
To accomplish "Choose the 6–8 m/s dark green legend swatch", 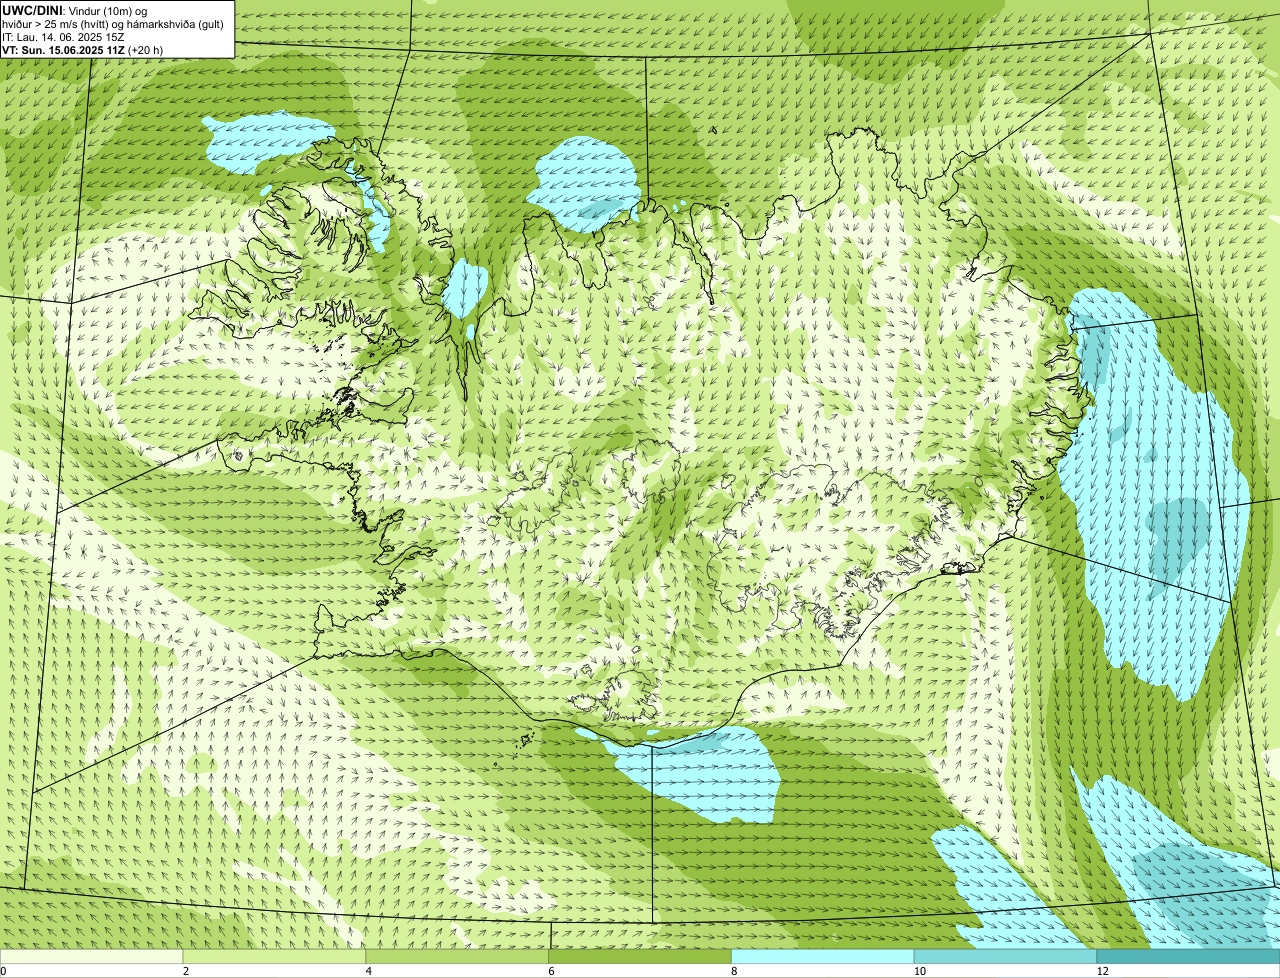I will point(640,956).
